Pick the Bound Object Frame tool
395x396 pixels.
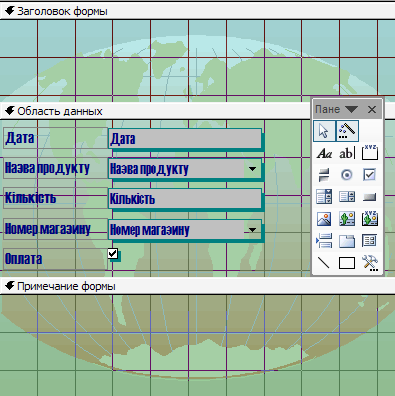pyautogui.click(x=370, y=219)
